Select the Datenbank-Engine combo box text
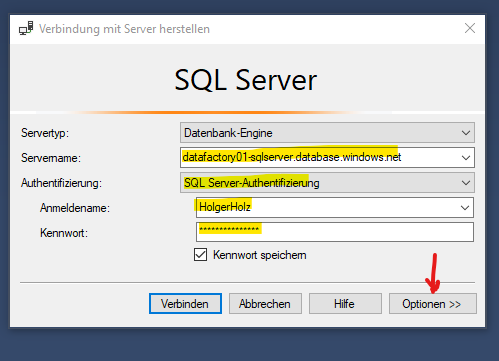499x361 pixels. [x=228, y=133]
